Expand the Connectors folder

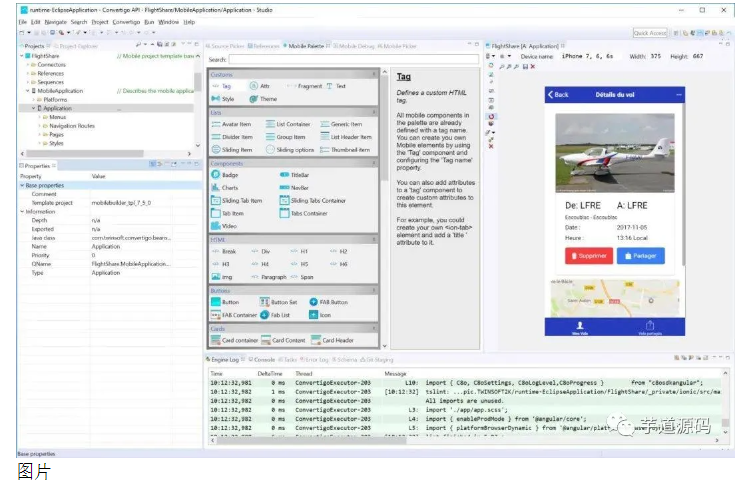click(x=28, y=65)
